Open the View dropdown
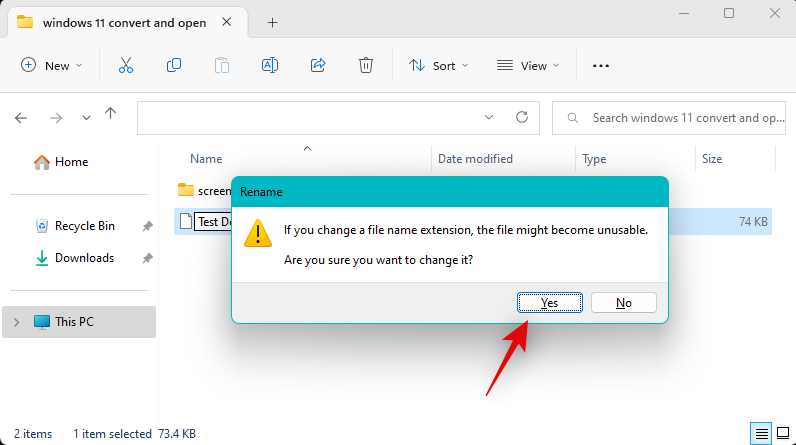Screen dimensions: 796x445 (x=528, y=65)
